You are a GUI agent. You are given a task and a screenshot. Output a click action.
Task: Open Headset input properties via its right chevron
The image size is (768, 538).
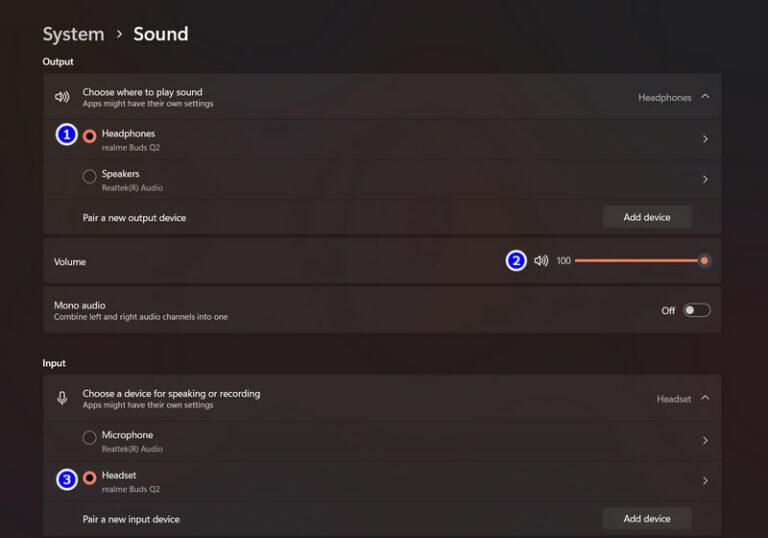tap(705, 481)
